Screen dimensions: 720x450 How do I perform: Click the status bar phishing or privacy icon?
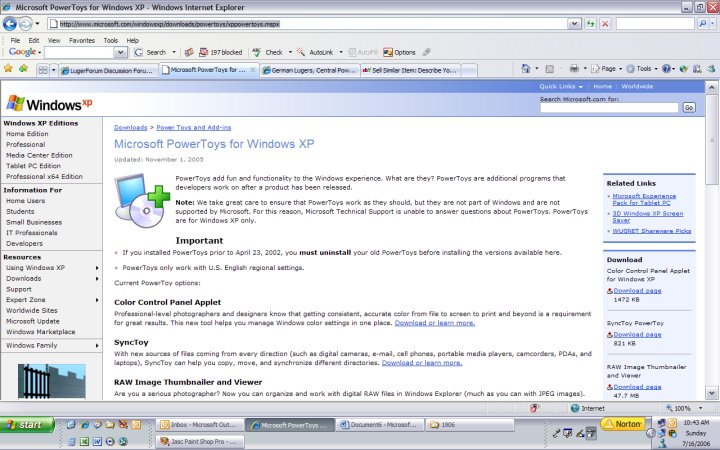[534, 408]
